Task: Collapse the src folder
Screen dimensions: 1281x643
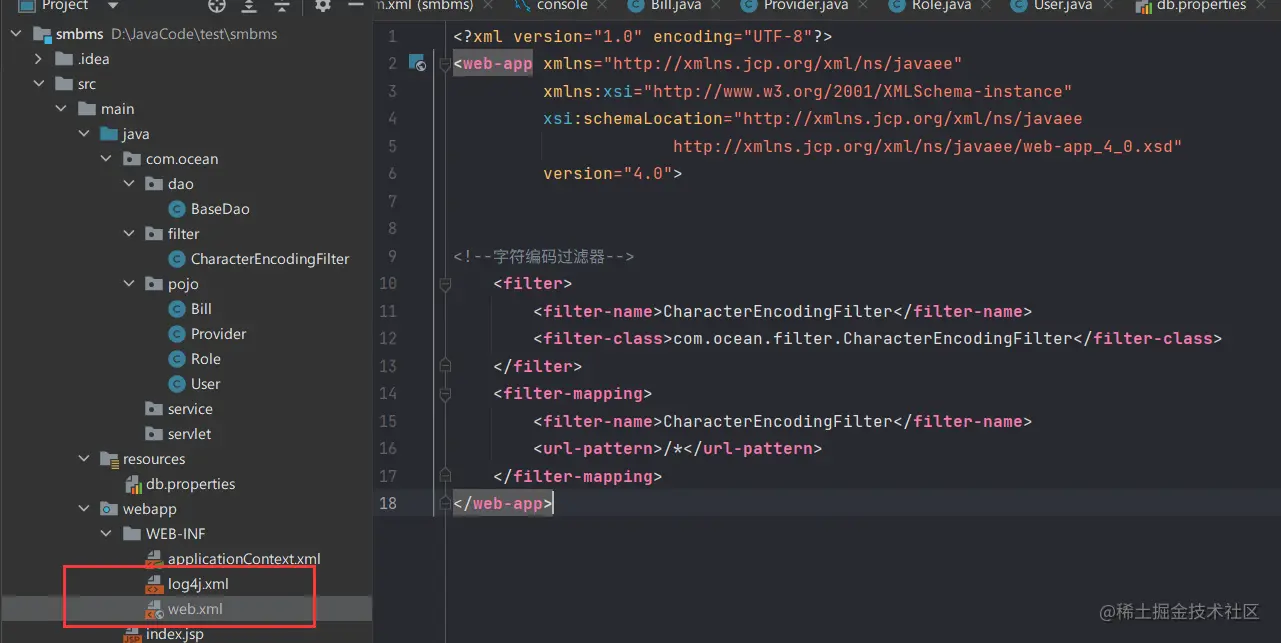Action: pyautogui.click(x=38, y=84)
